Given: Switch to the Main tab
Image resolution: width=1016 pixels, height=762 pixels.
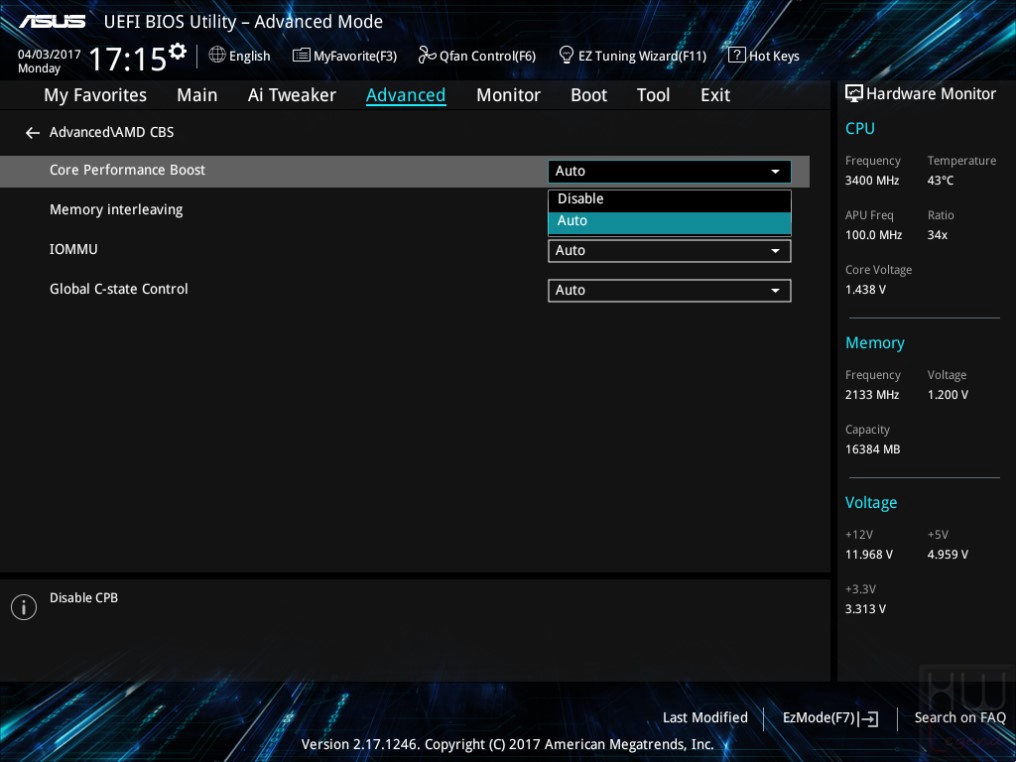Looking at the screenshot, I should (197, 95).
